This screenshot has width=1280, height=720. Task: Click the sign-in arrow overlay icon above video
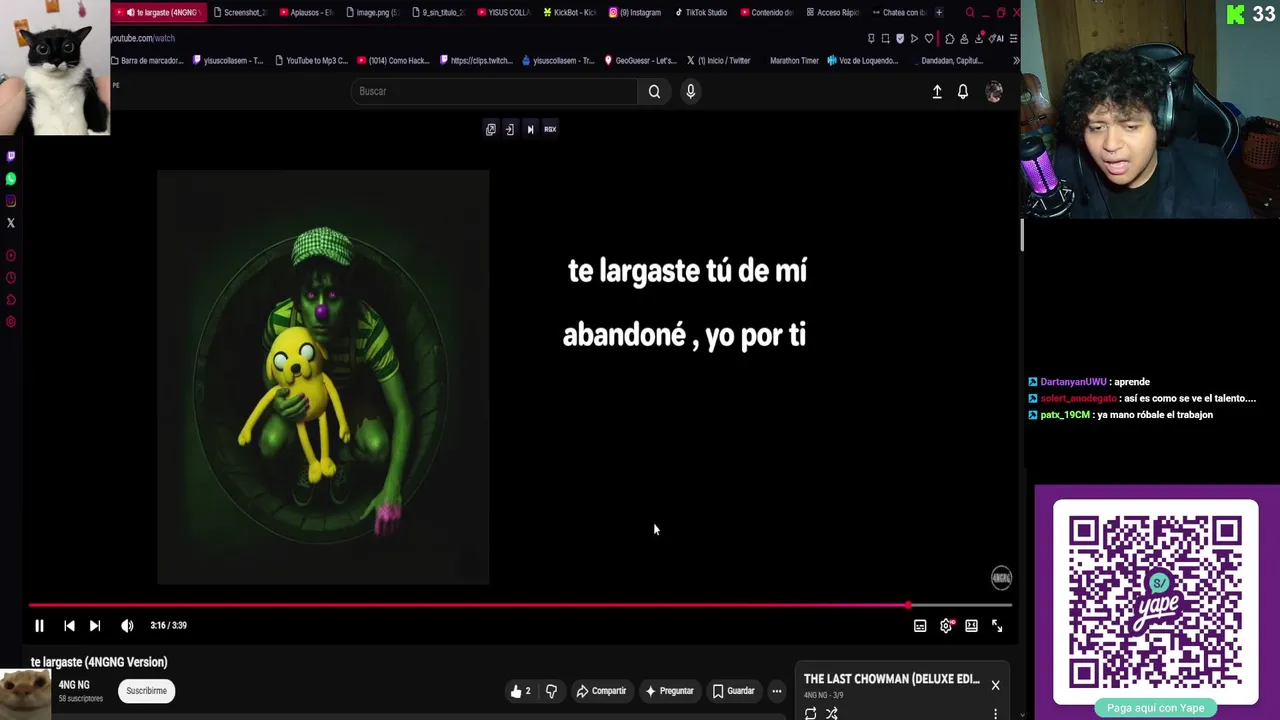click(509, 129)
